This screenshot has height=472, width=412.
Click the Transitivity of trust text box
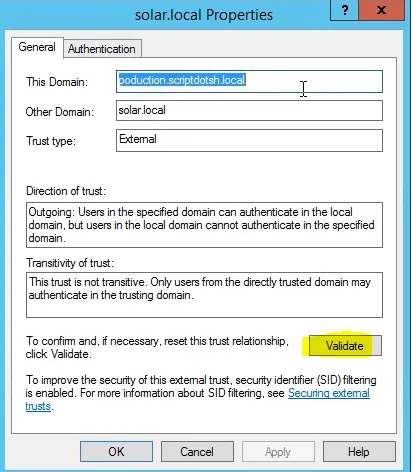pos(204,295)
